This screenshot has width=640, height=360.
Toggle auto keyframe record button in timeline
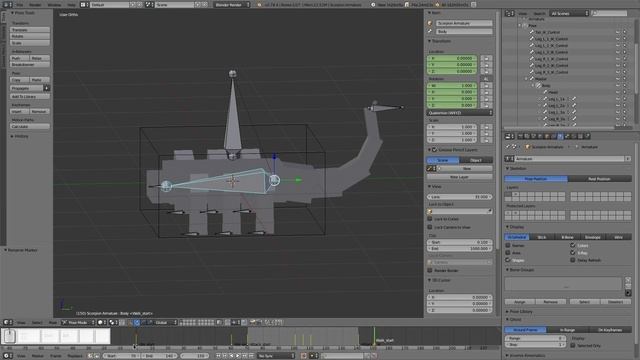point(304,356)
